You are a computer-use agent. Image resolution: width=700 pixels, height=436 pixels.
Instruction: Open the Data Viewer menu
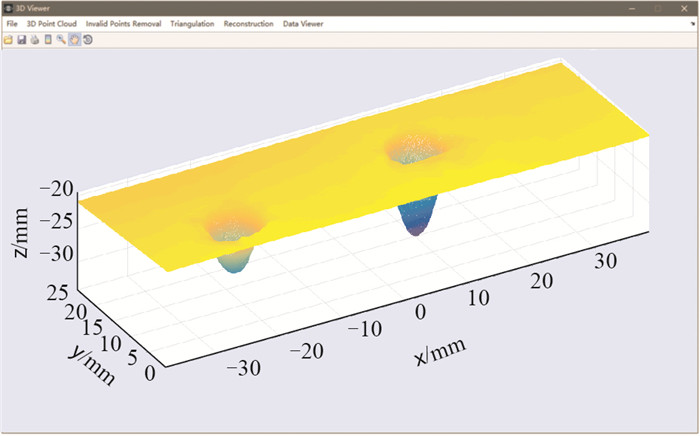304,23
